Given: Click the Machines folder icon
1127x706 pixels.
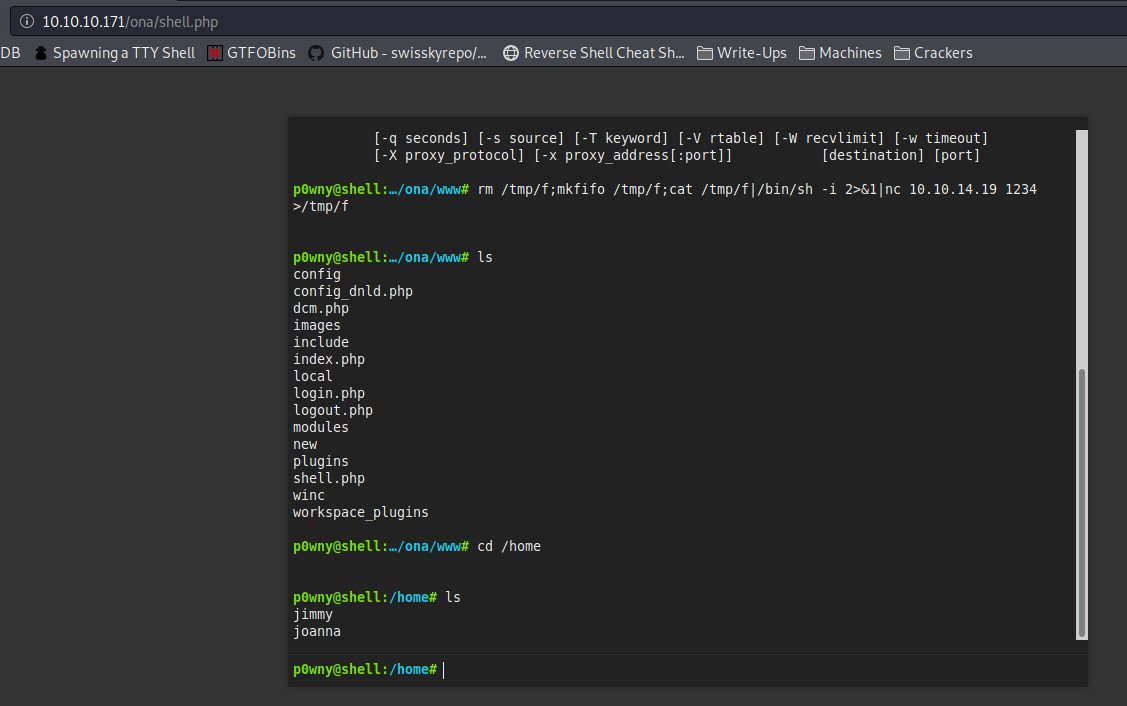Looking at the screenshot, I should click(x=806, y=53).
